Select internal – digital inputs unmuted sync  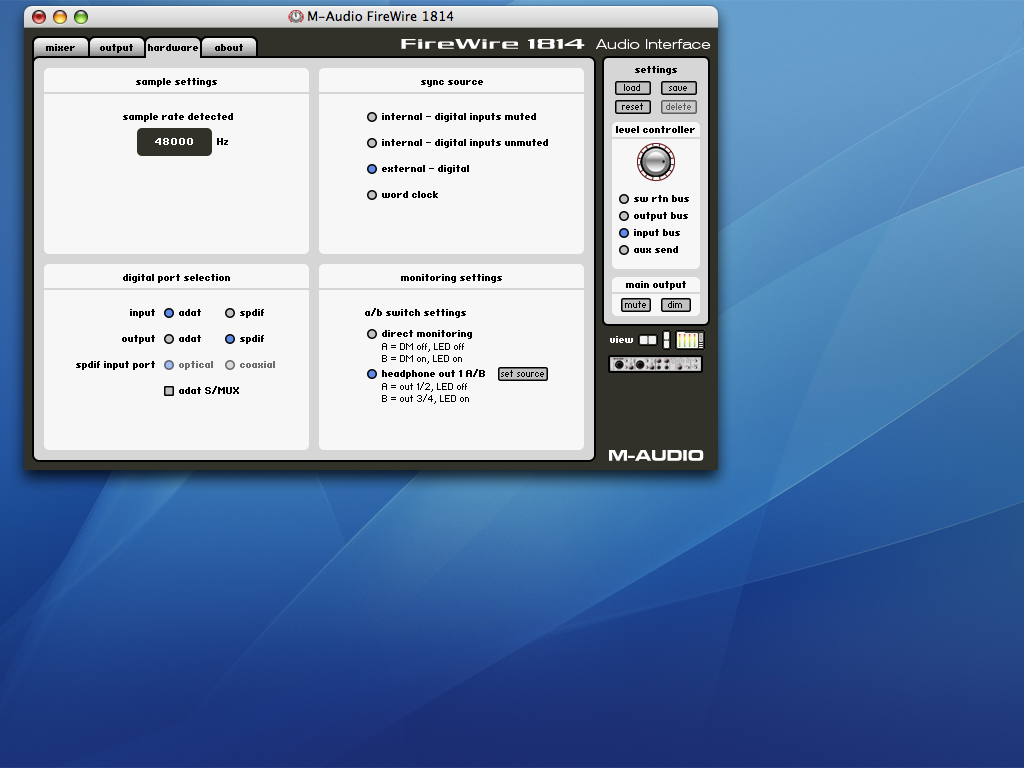pyautogui.click(x=372, y=143)
